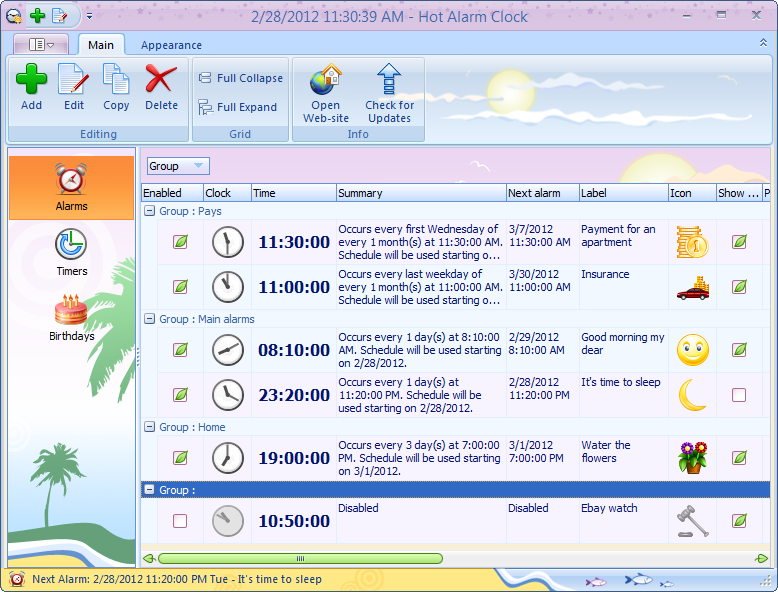Collapse the Group : Home section
Image resolution: width=778 pixels, height=592 pixels.
150,427
